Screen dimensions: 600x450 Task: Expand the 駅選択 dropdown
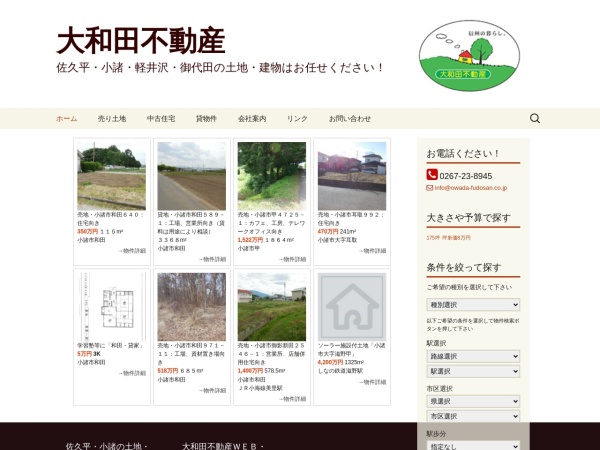(473, 371)
